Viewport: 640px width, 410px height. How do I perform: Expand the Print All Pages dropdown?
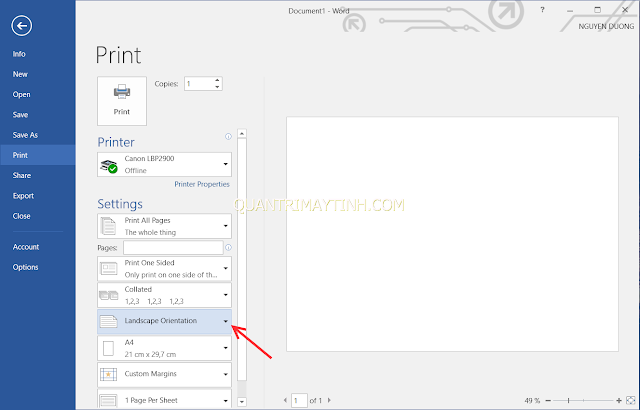pyautogui.click(x=164, y=226)
